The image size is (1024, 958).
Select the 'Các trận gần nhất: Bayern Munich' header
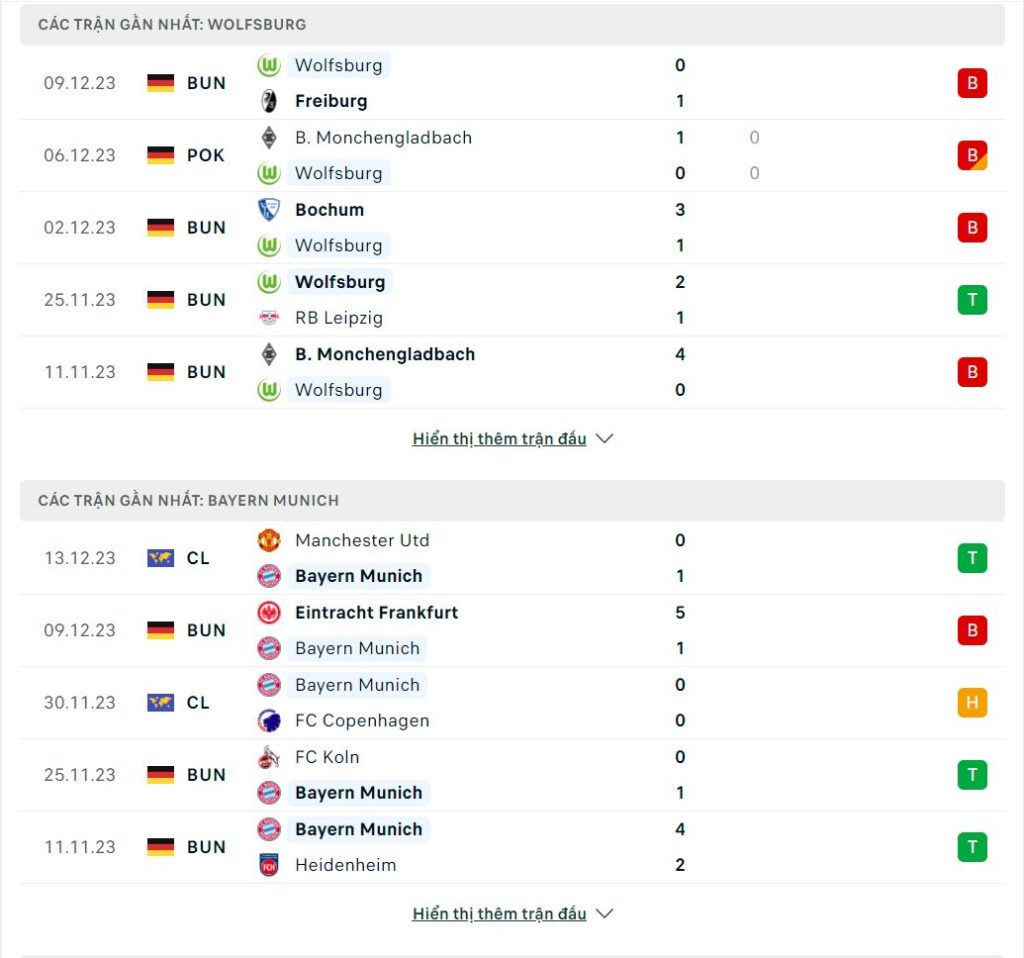coord(512,501)
